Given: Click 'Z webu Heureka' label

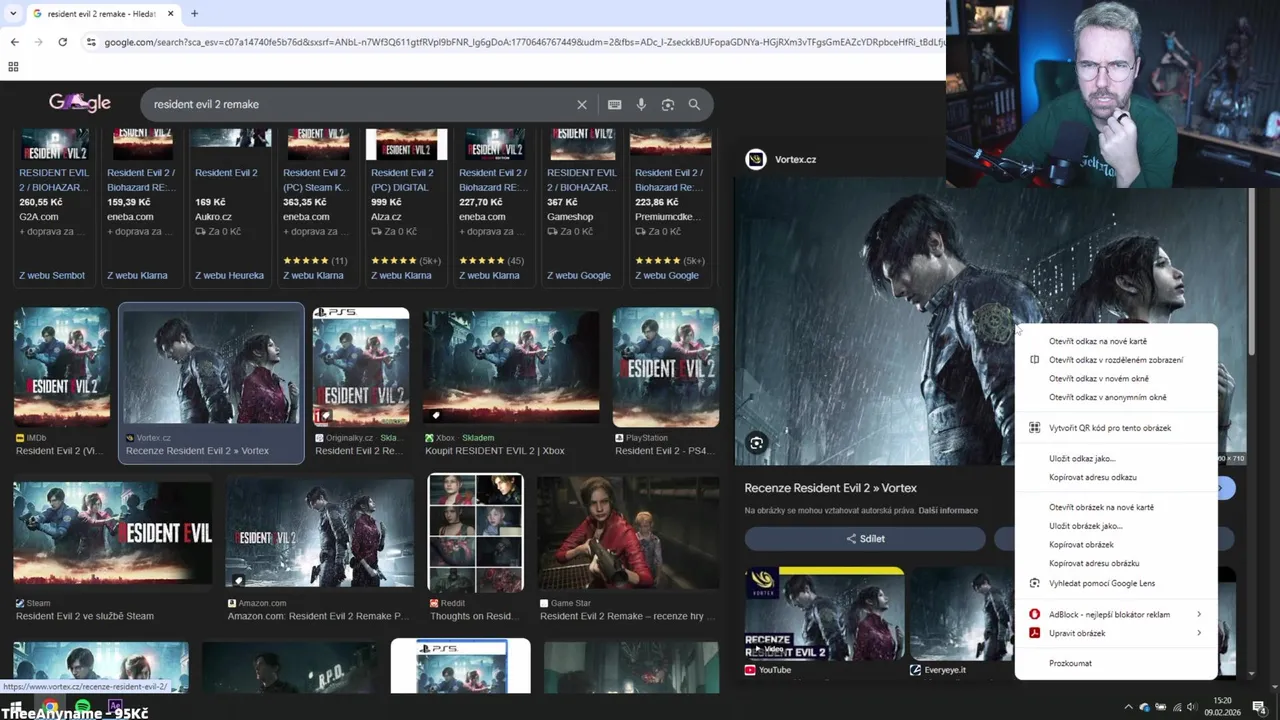Looking at the screenshot, I should click(x=230, y=276).
